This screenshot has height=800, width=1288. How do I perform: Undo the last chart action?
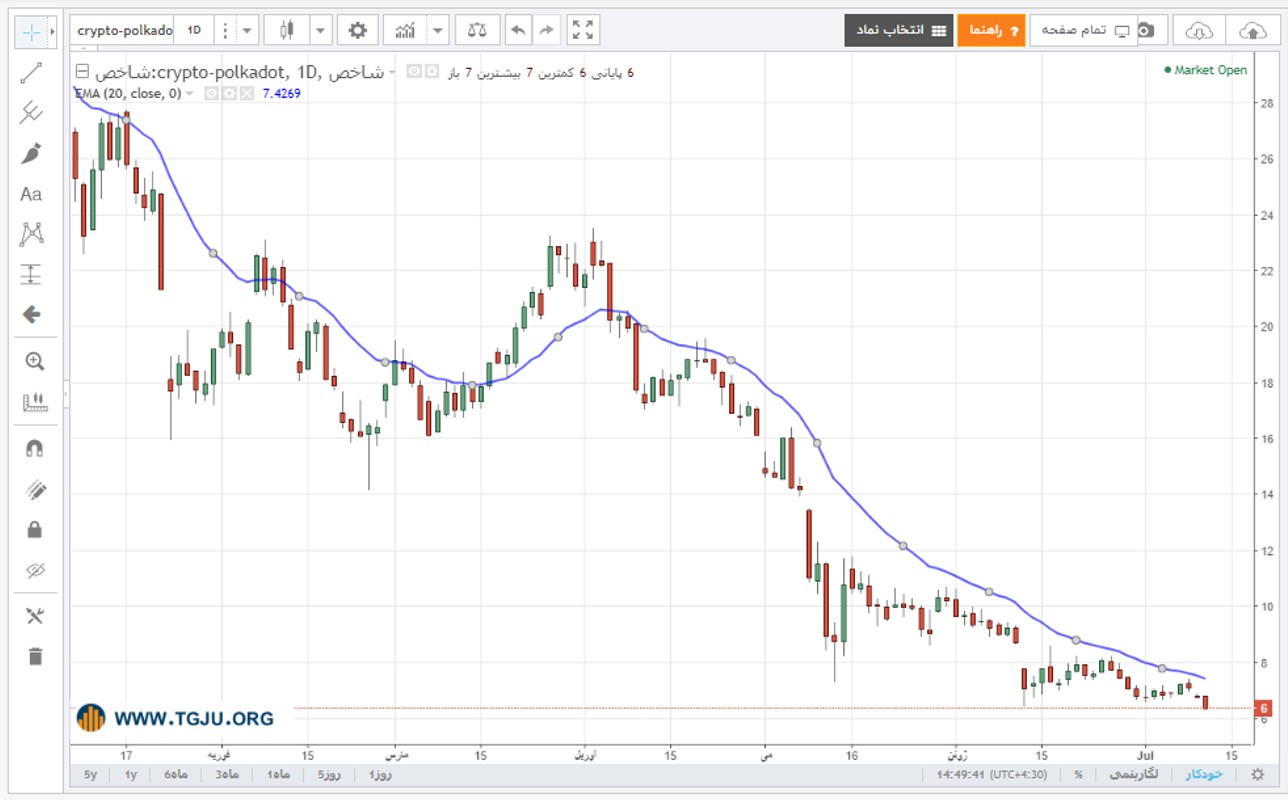coord(518,30)
